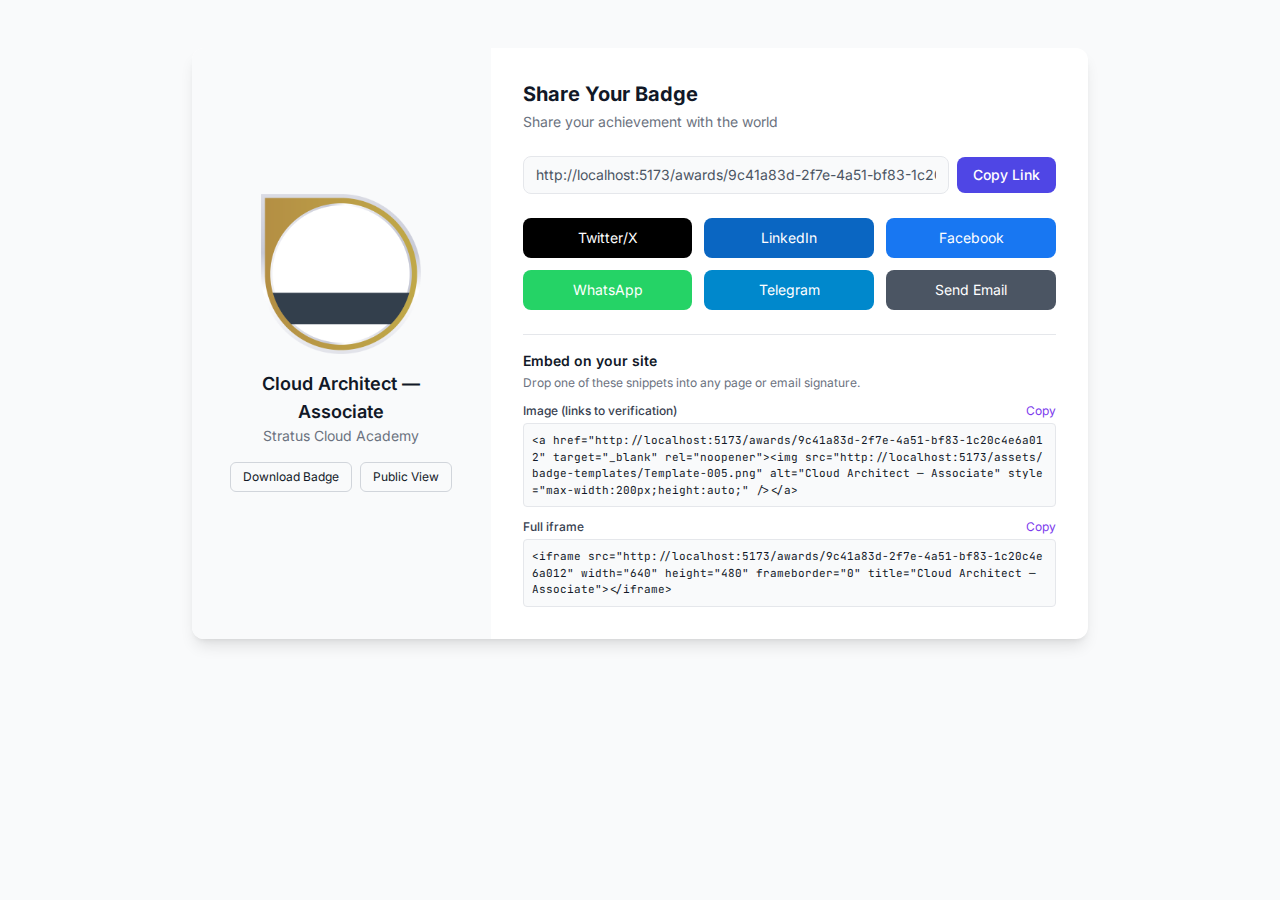This screenshot has width=1280, height=900.
Task: Click inside the image embed code box
Action: [x=788, y=465]
